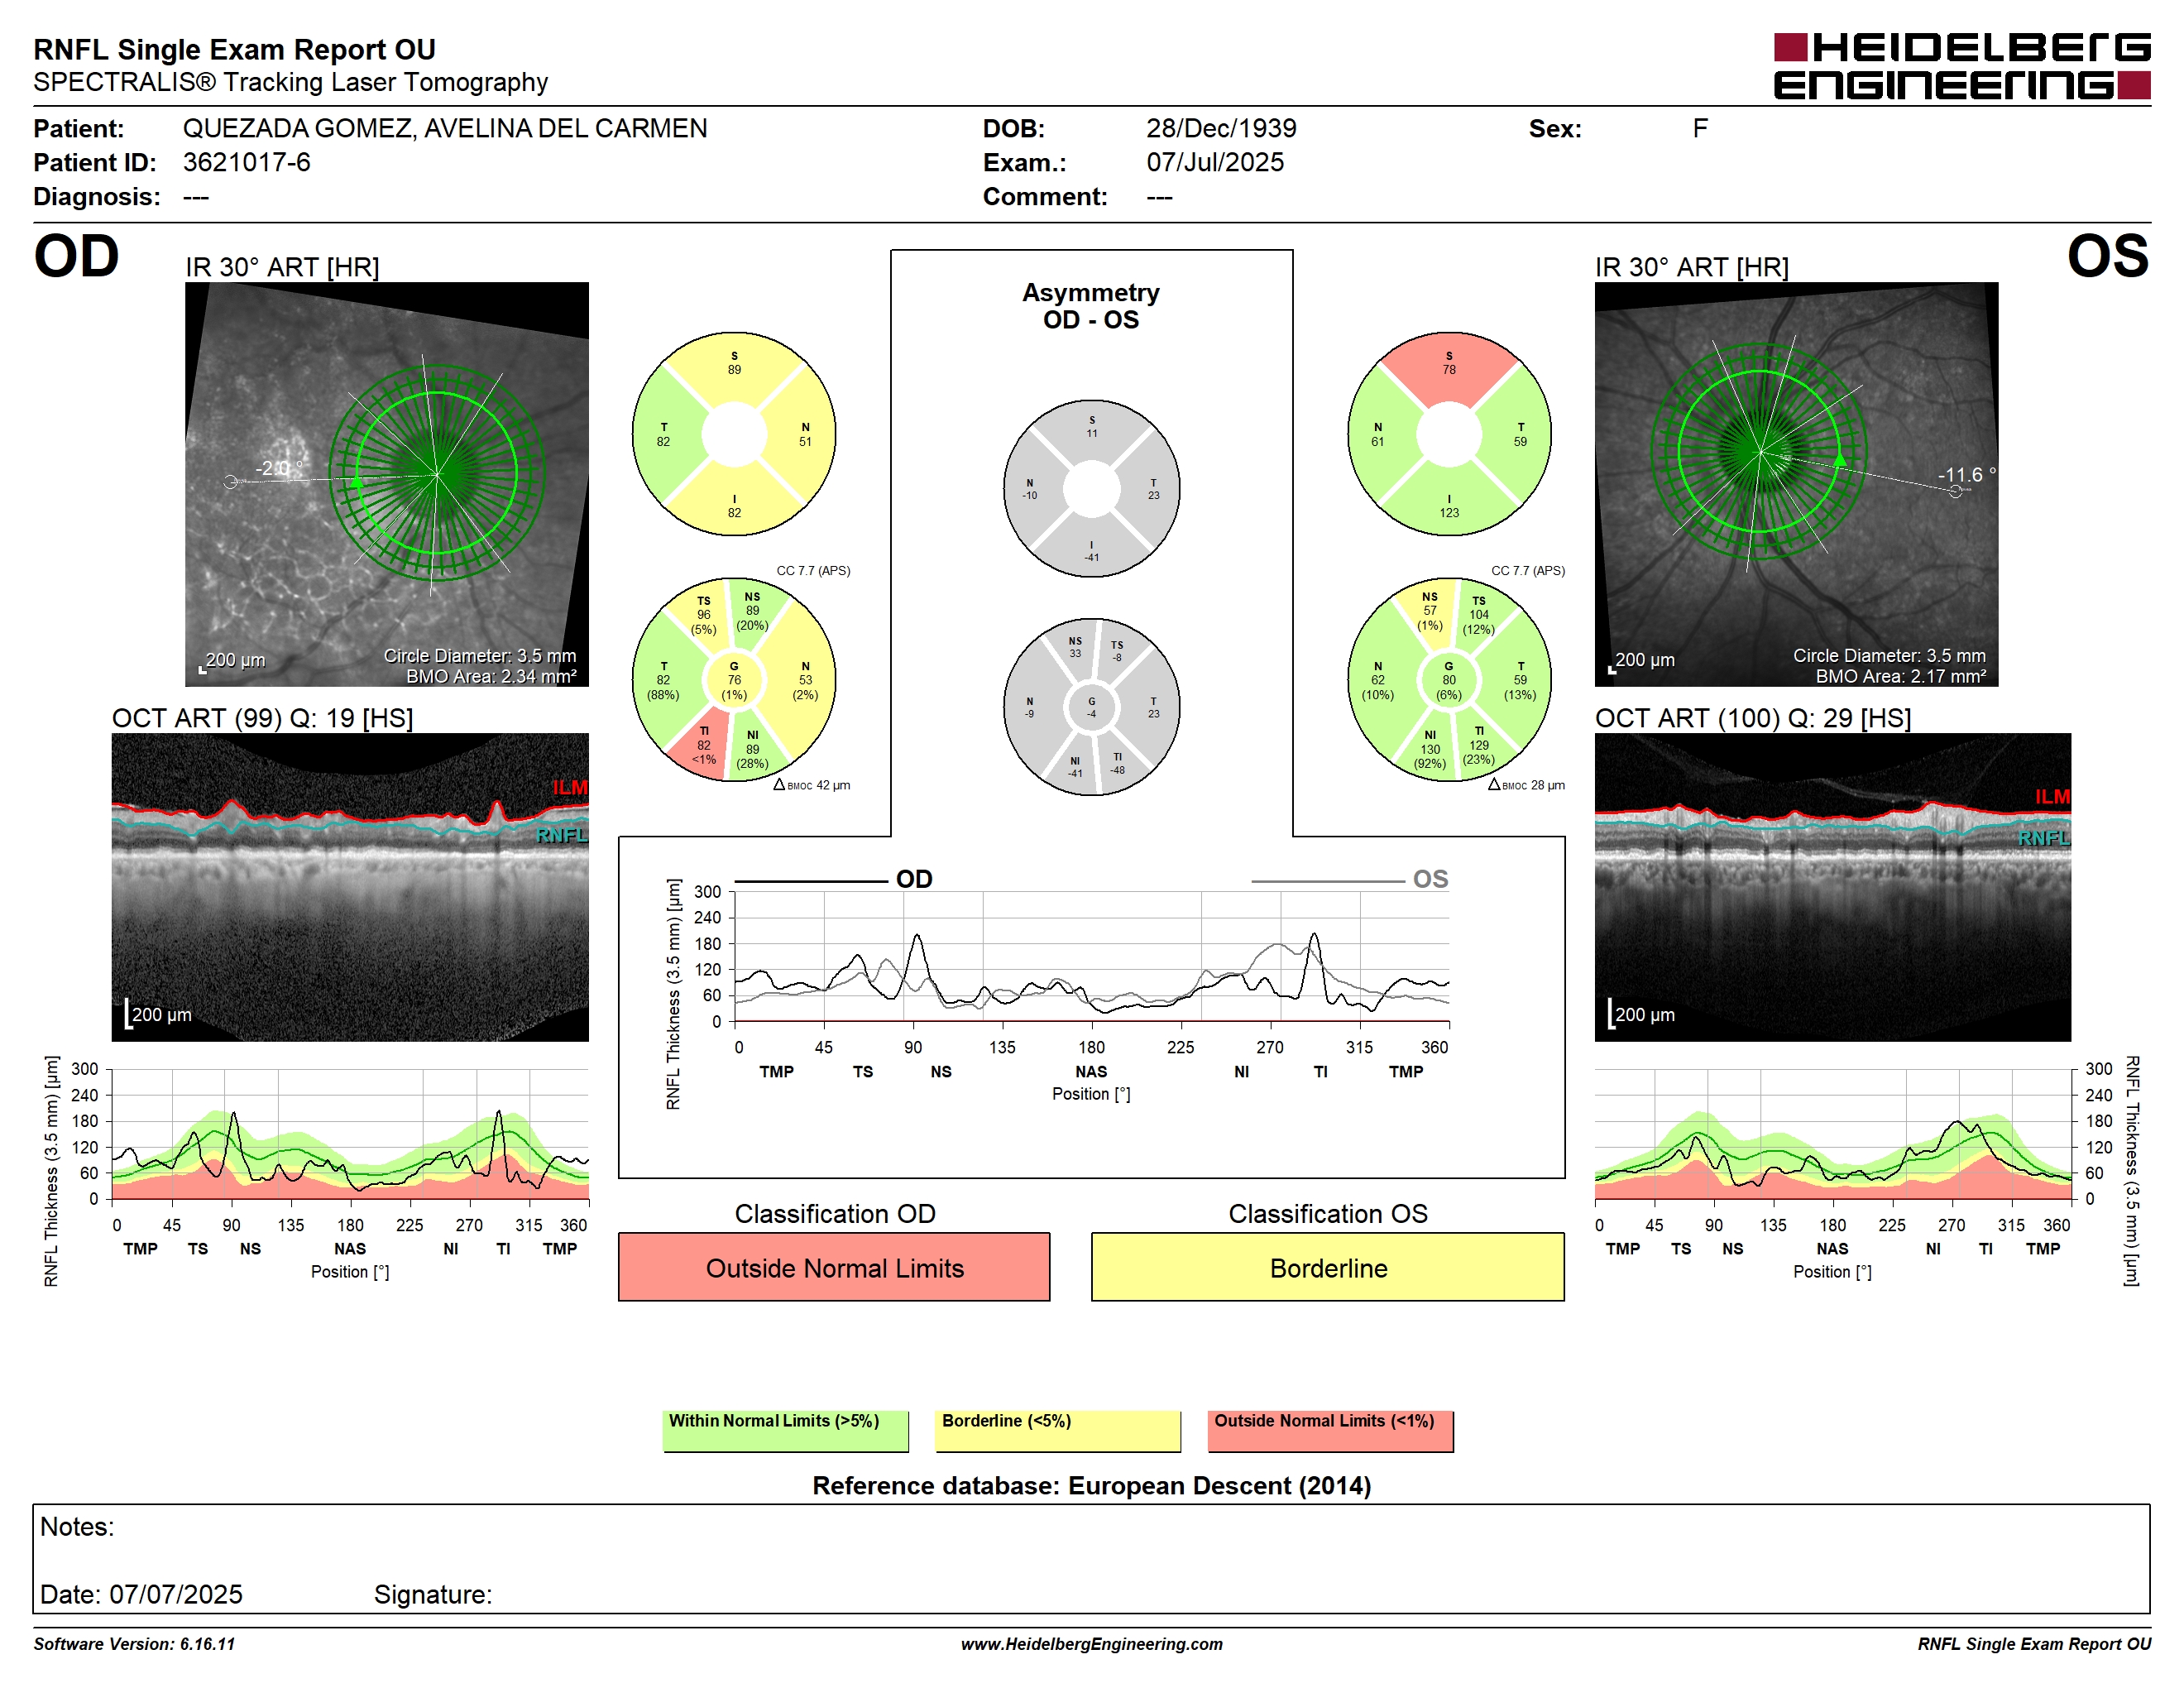Click the Borderline (<5%) legend swatch
Screen dimensions: 2184x1688
[x=1057, y=1431]
